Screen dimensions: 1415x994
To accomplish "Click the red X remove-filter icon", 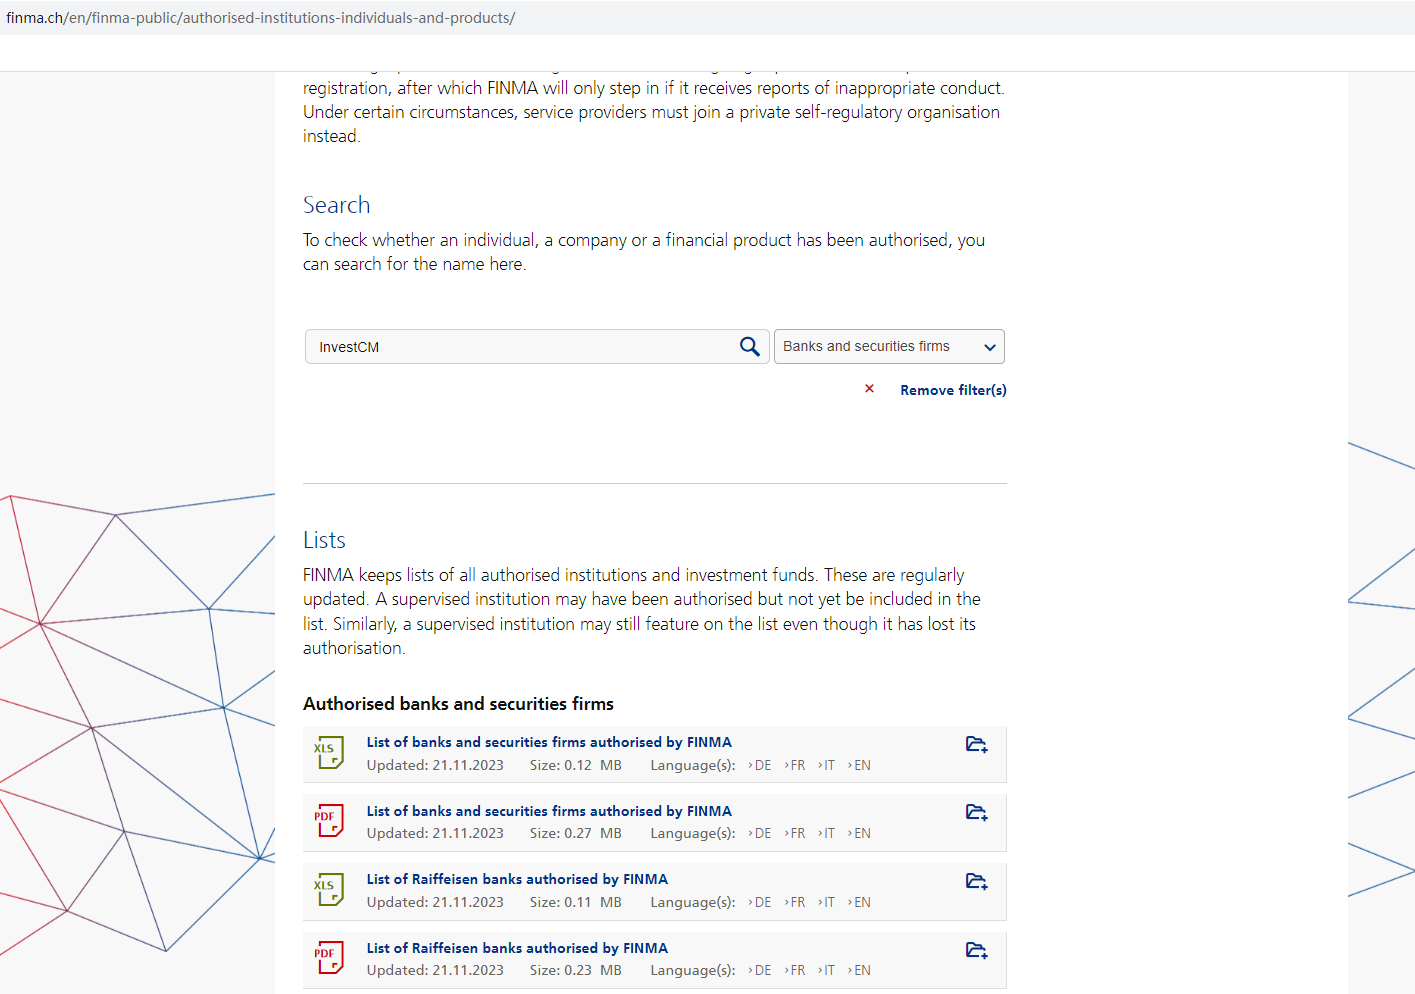I will pos(869,389).
